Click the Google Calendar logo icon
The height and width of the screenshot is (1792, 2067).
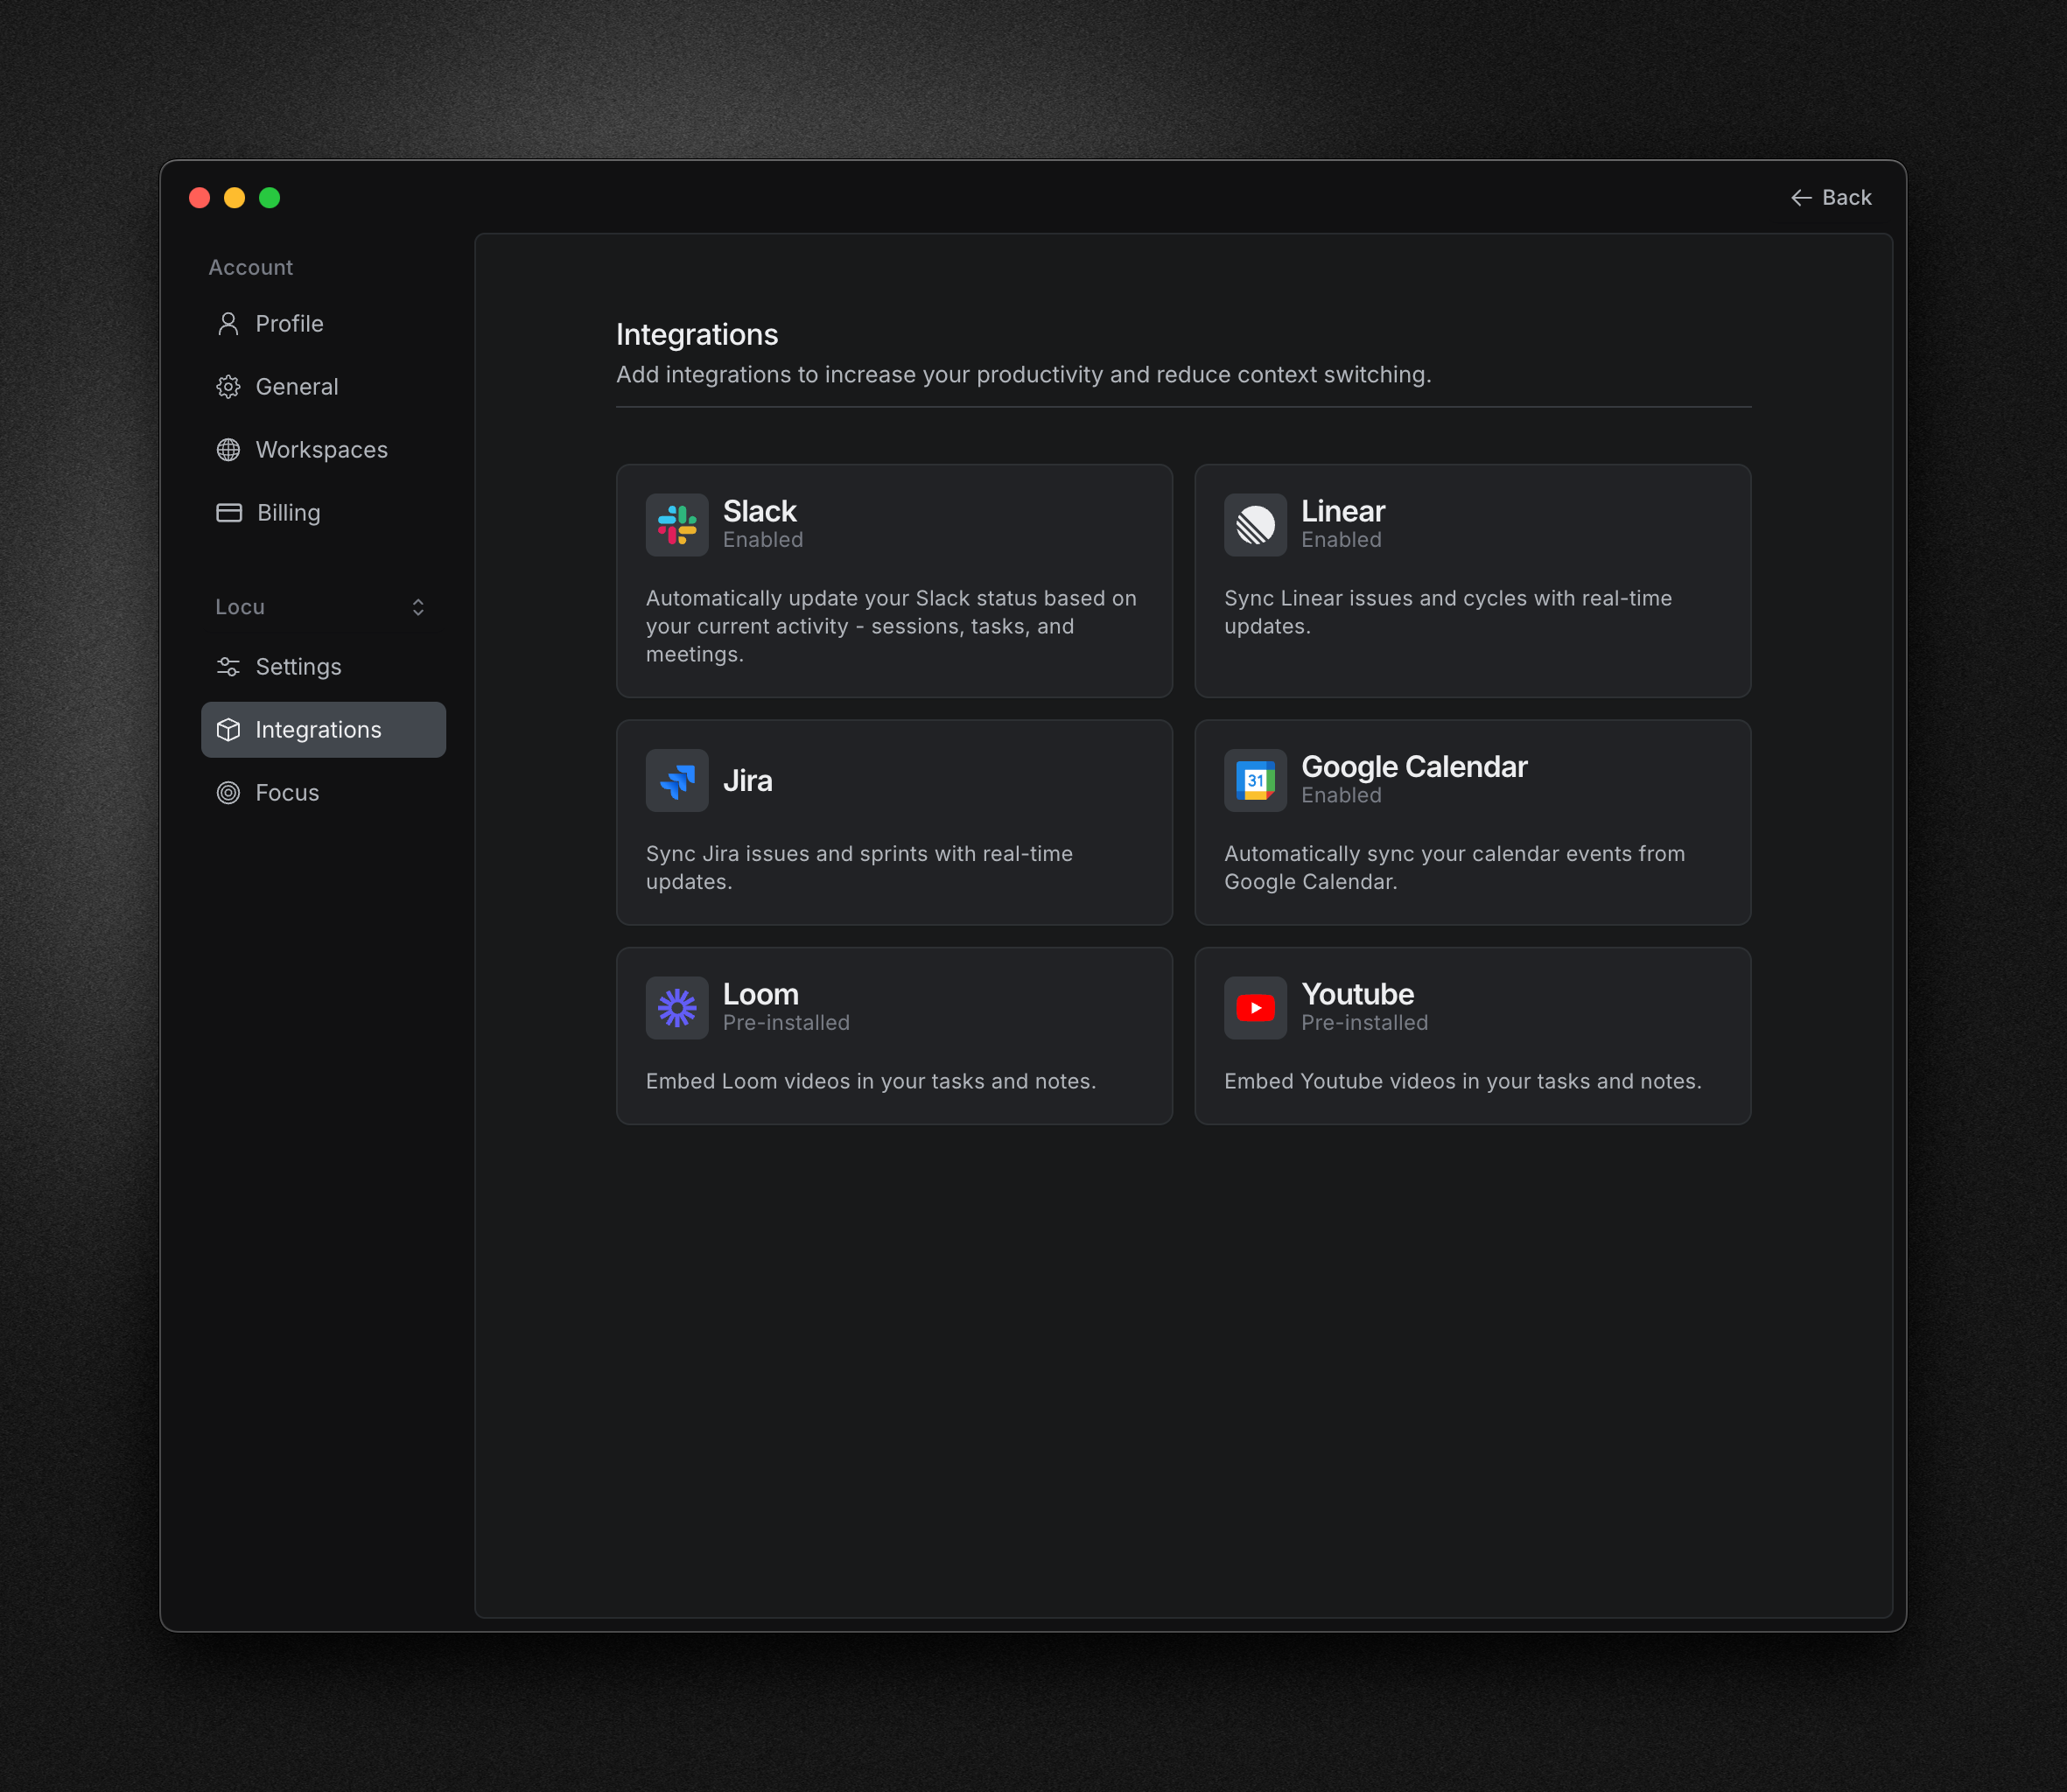tap(1255, 780)
